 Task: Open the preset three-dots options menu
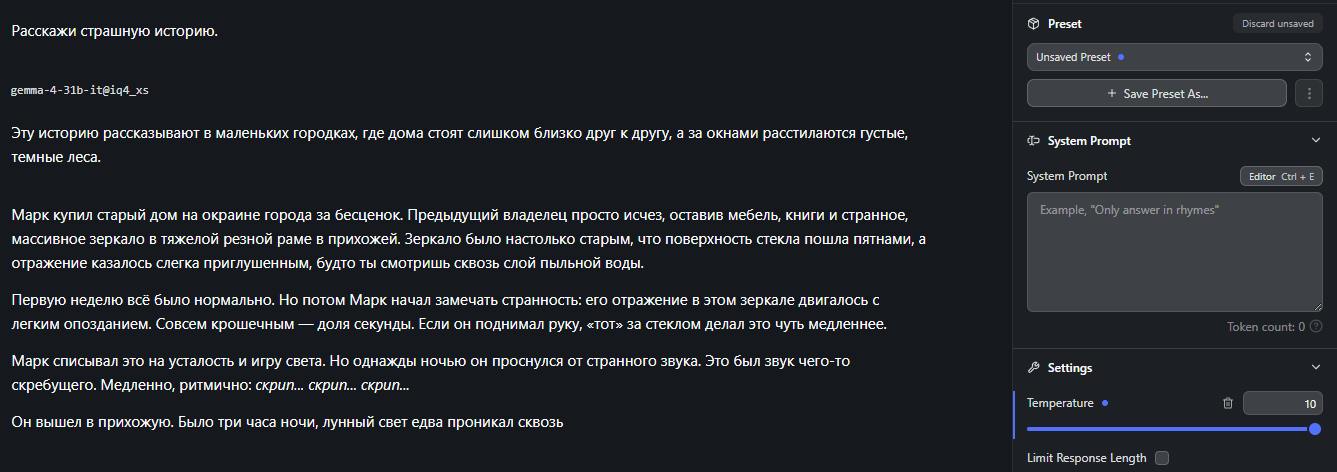coord(1309,93)
